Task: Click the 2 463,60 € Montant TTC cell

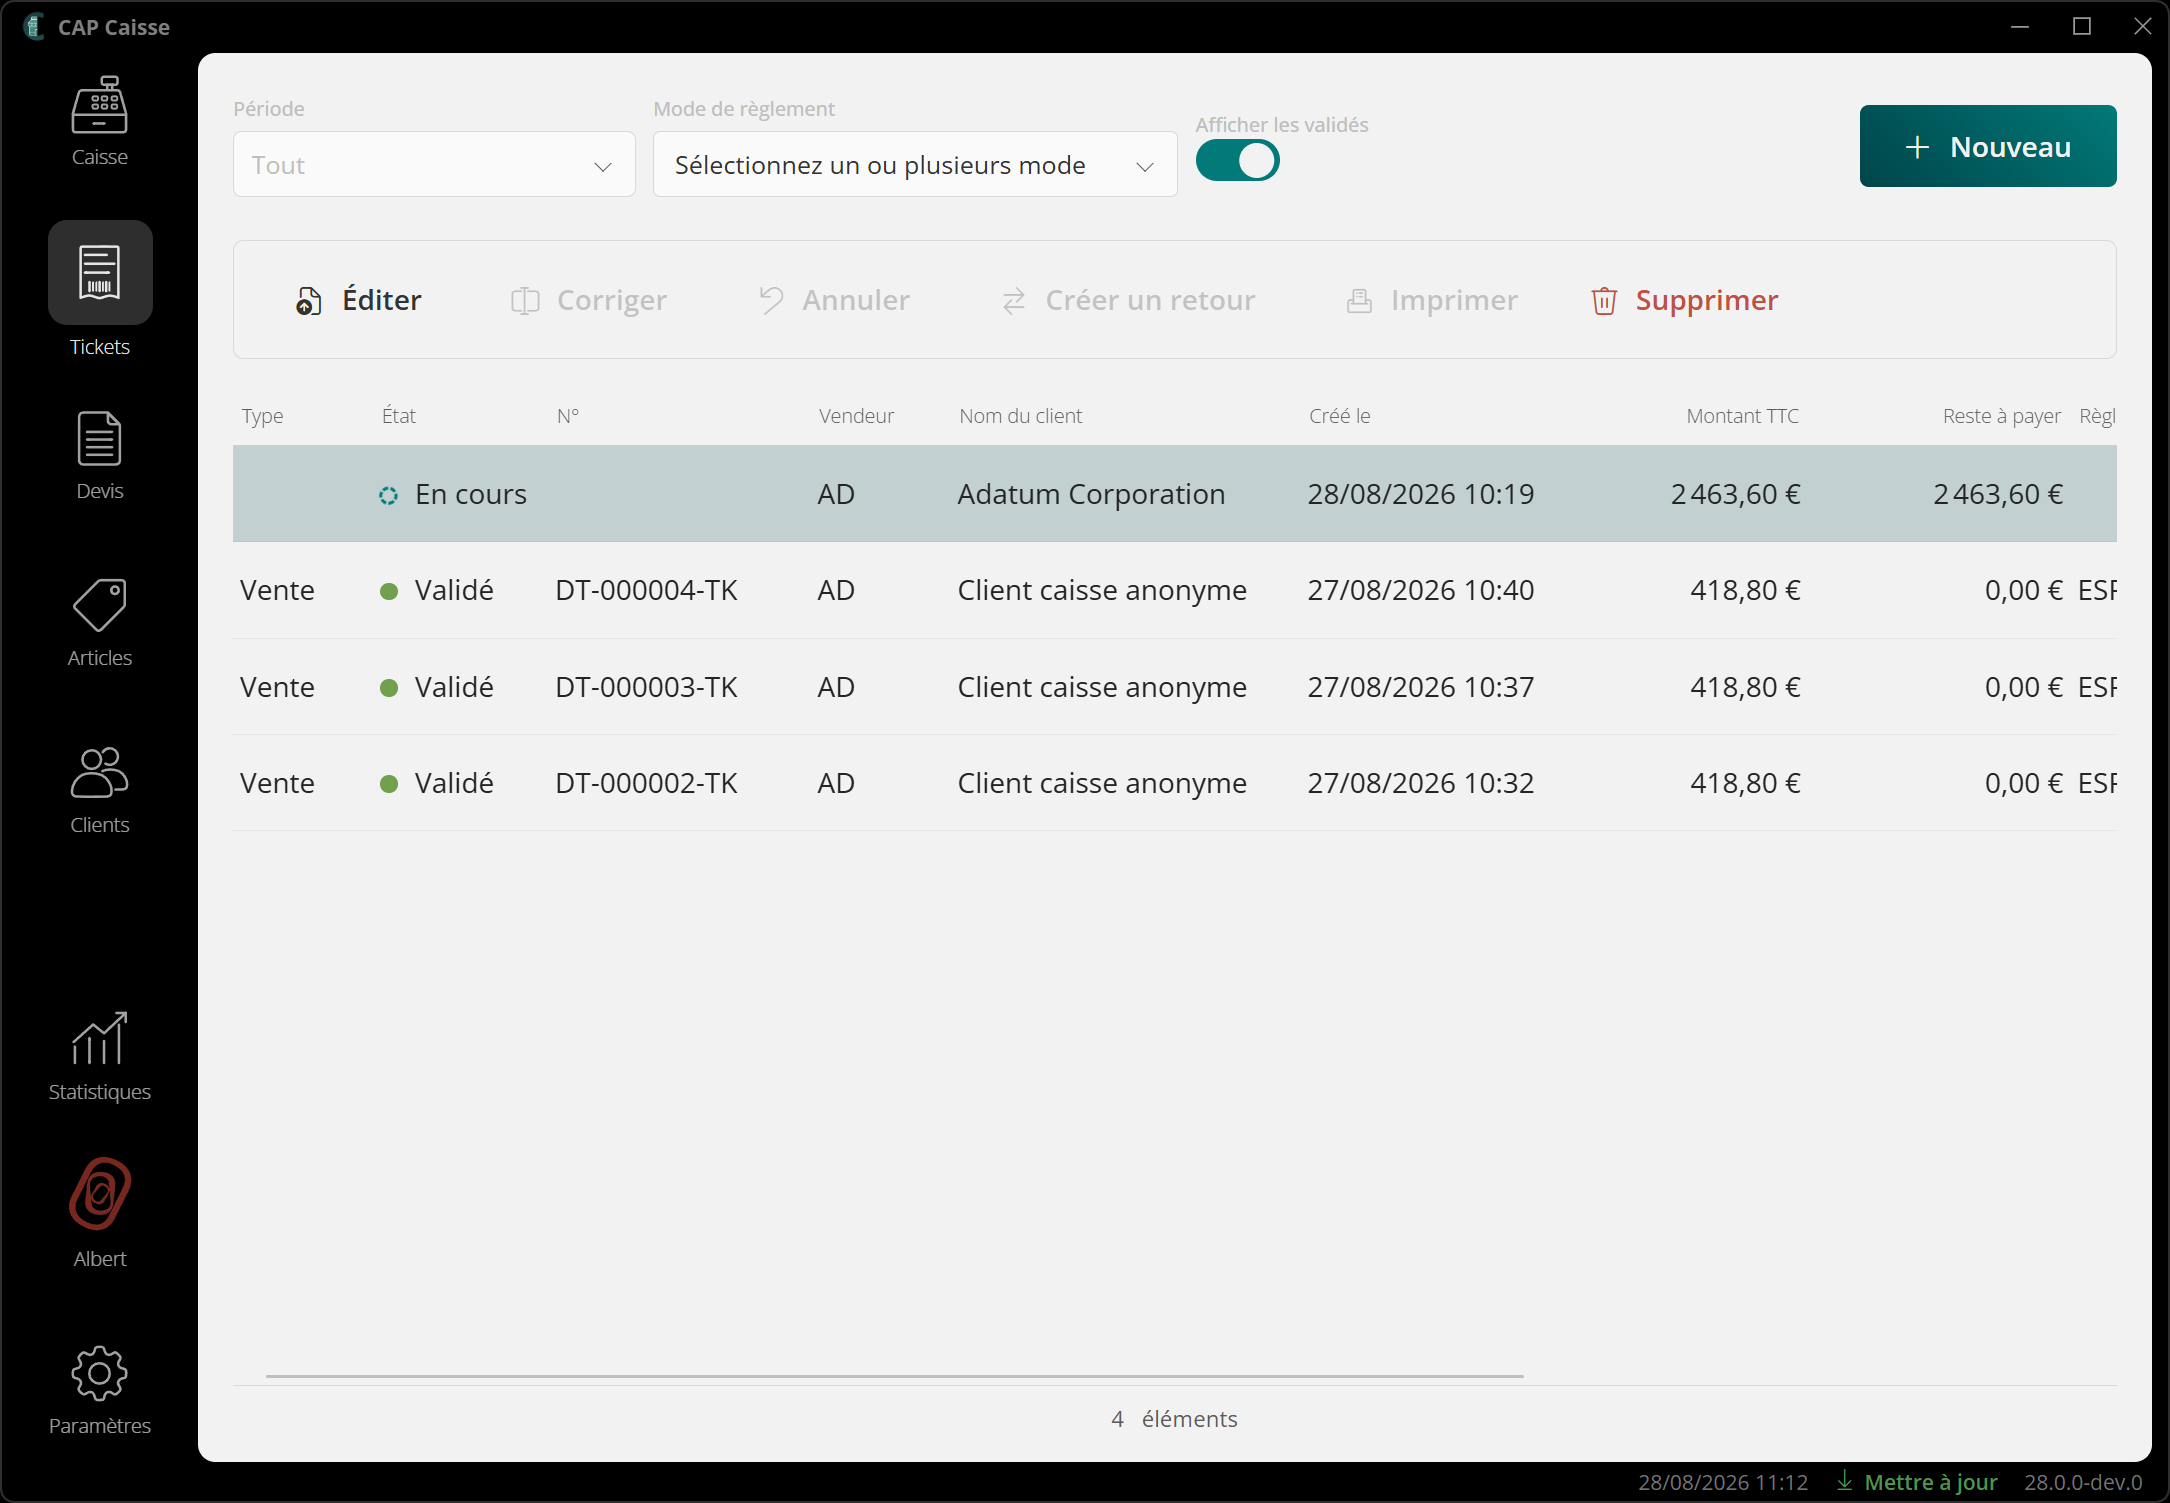Action: pos(1735,494)
